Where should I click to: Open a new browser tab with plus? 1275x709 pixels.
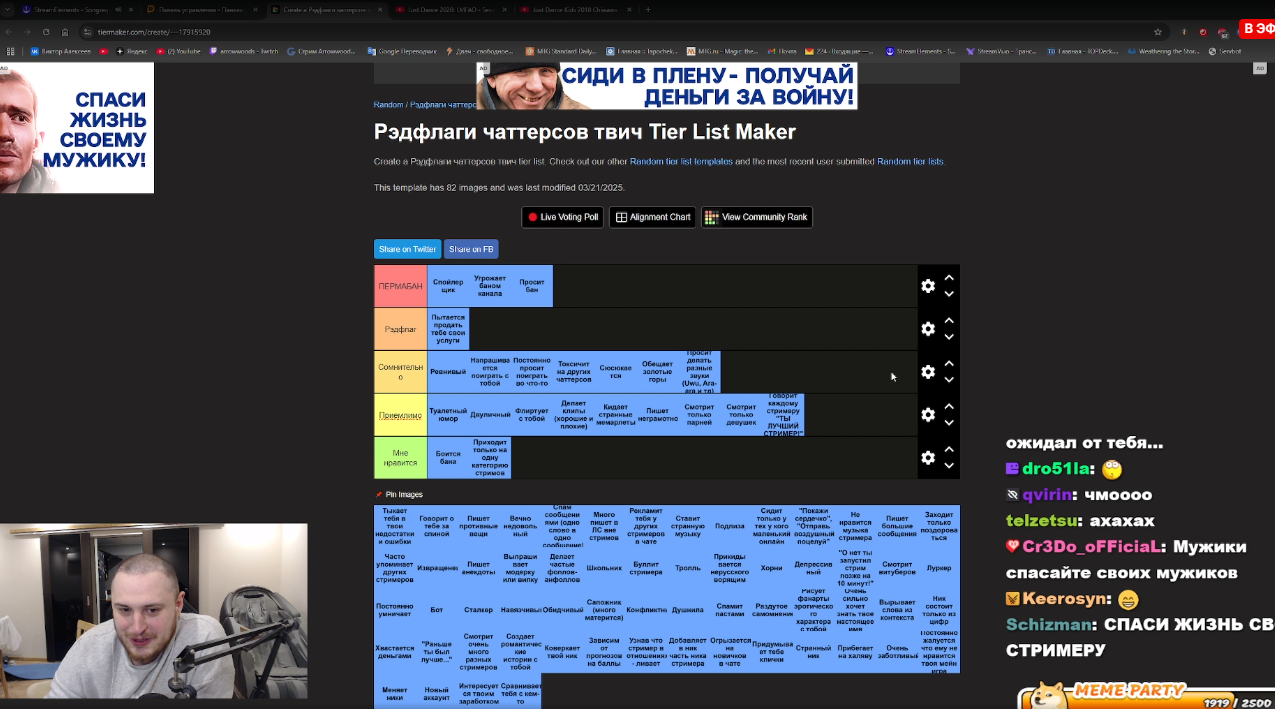[x=648, y=10]
